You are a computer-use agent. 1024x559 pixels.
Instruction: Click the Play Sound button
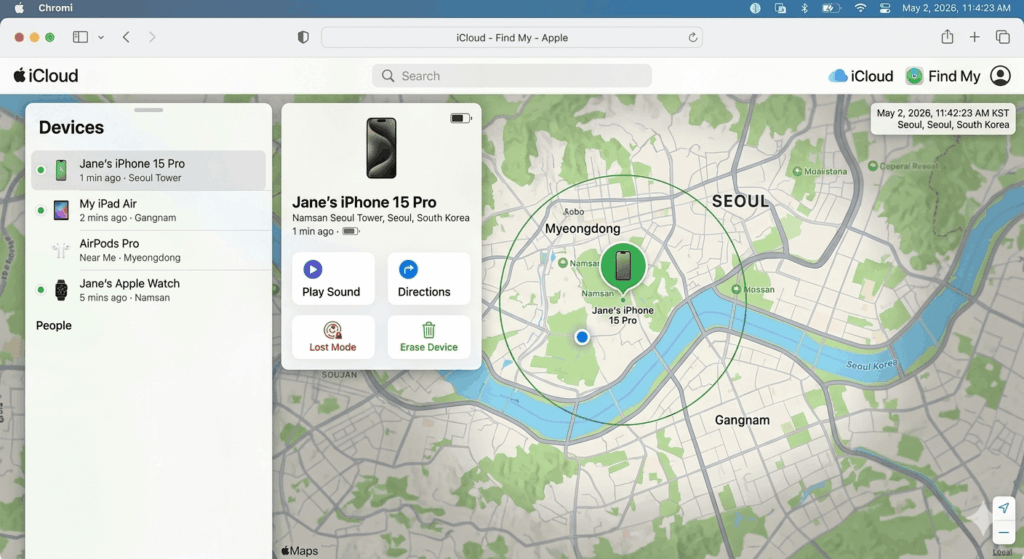[333, 279]
